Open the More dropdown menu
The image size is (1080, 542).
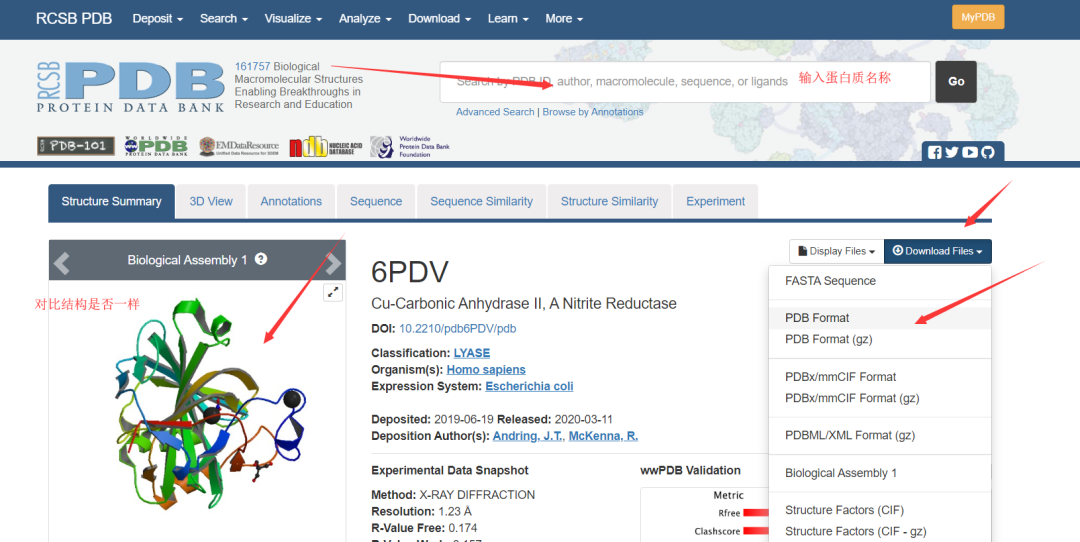[564, 19]
